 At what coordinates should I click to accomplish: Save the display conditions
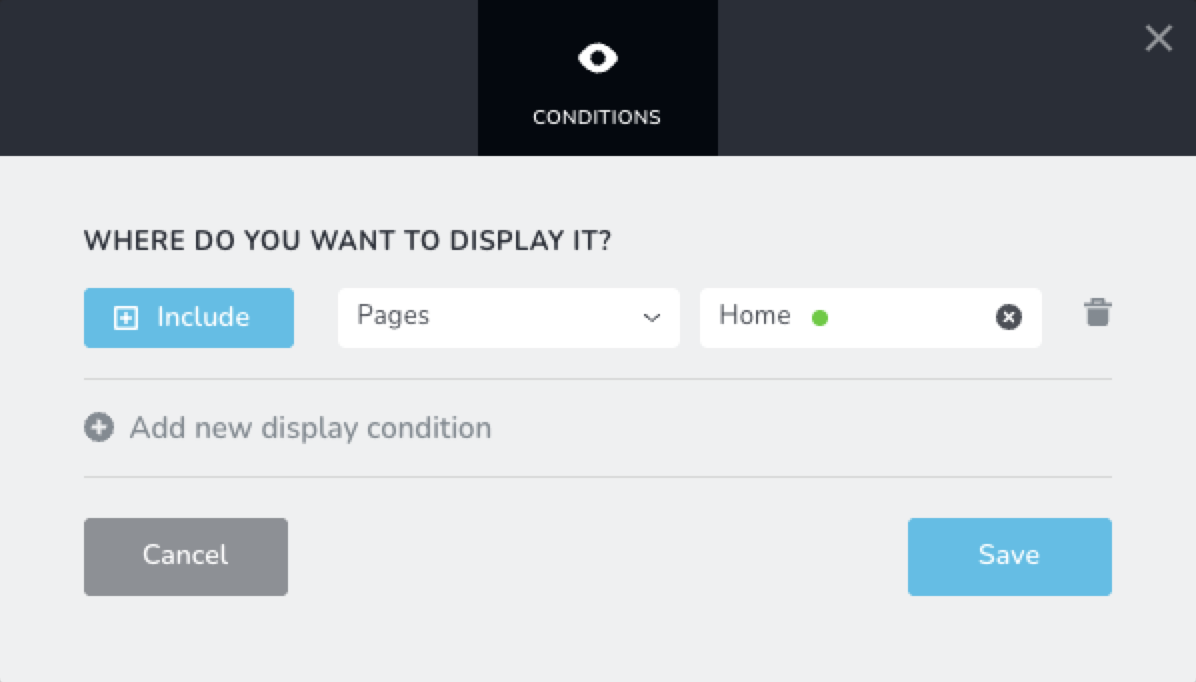[x=1009, y=556]
